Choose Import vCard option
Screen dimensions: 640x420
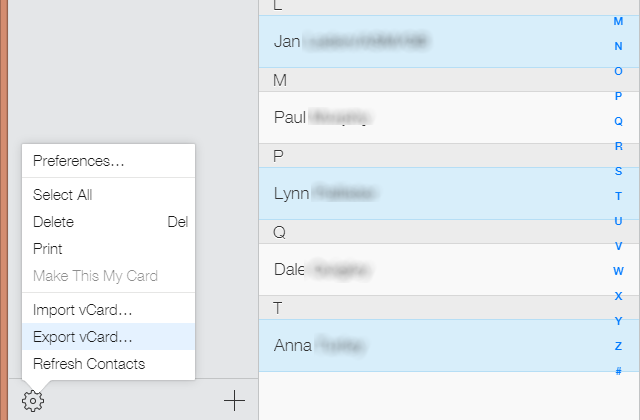(x=82, y=310)
